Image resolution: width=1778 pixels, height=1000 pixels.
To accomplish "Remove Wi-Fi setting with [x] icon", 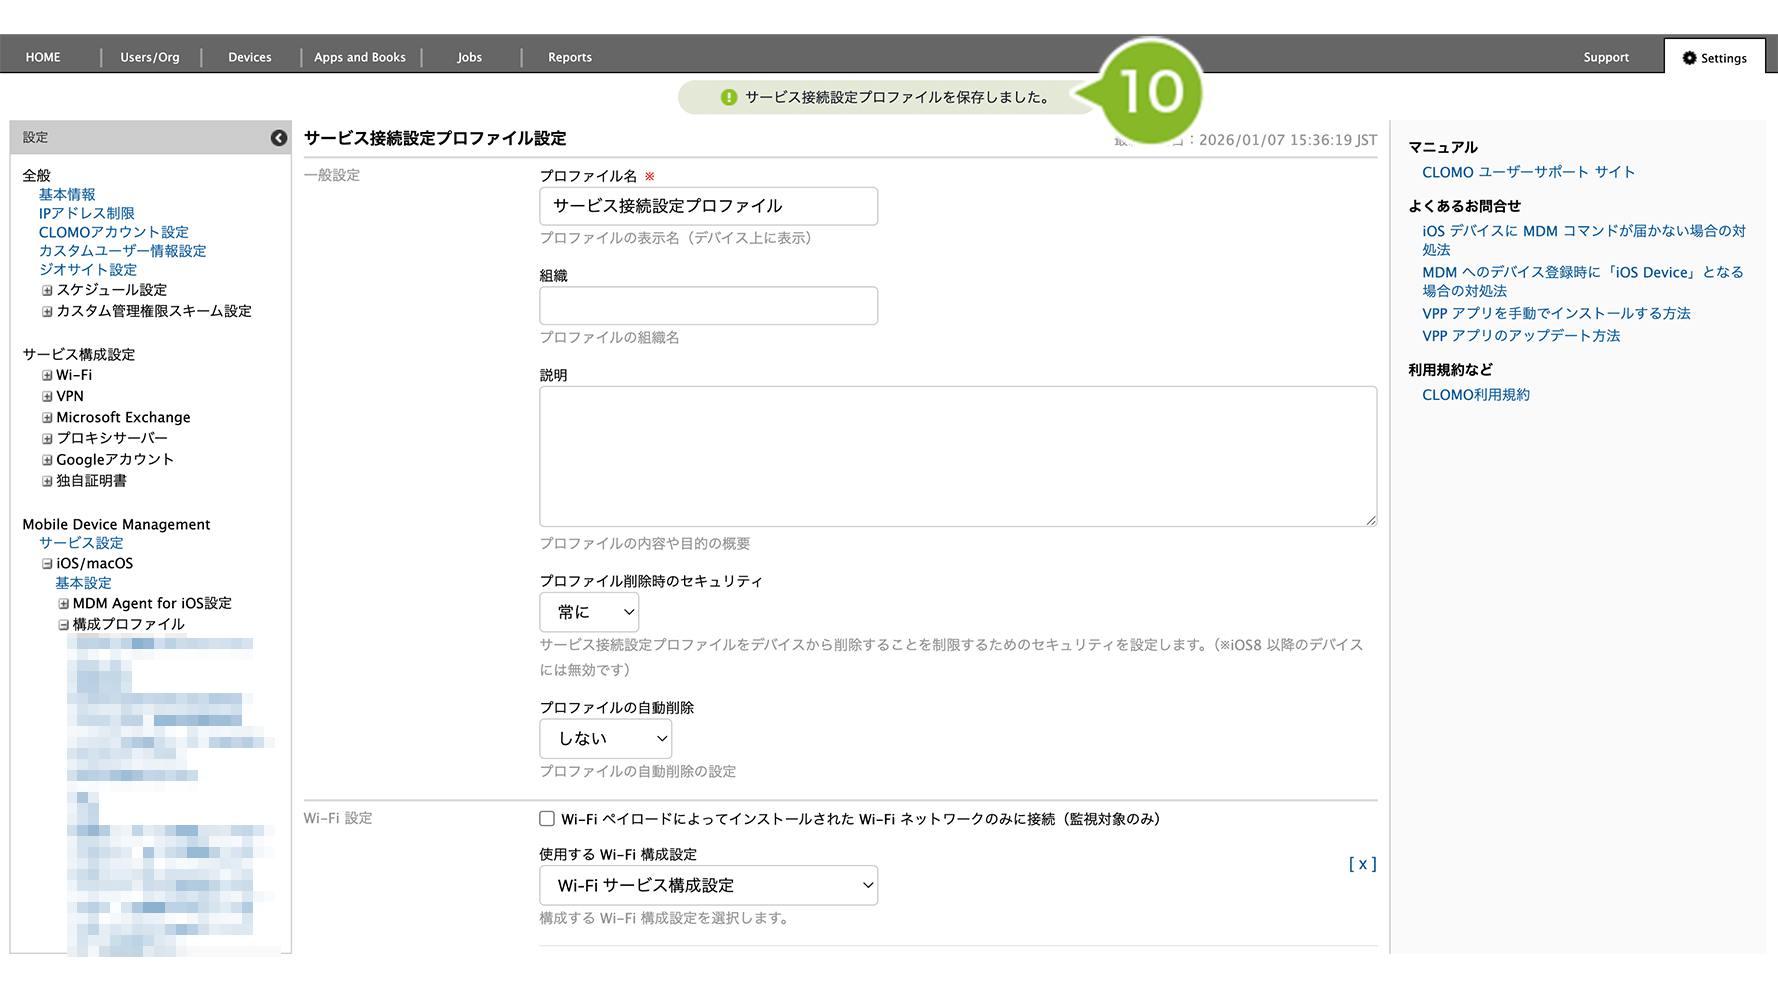I will coord(1362,864).
